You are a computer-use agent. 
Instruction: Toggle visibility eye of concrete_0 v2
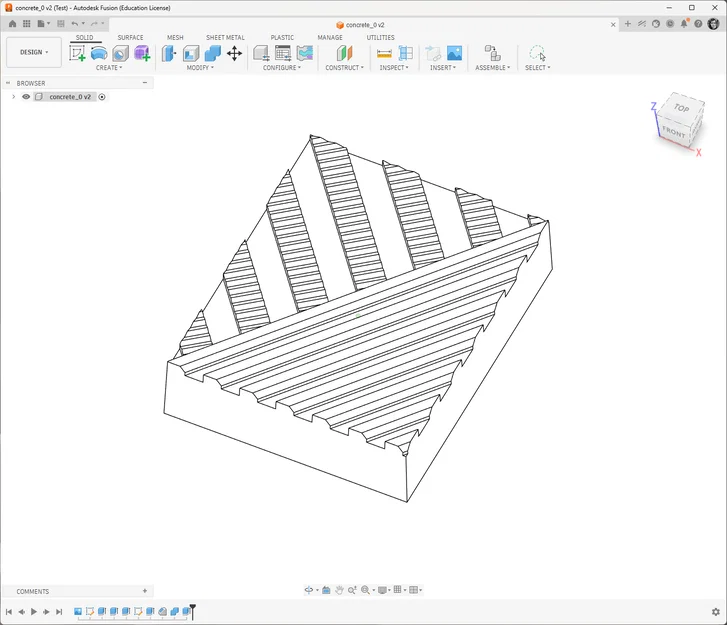click(x=26, y=96)
